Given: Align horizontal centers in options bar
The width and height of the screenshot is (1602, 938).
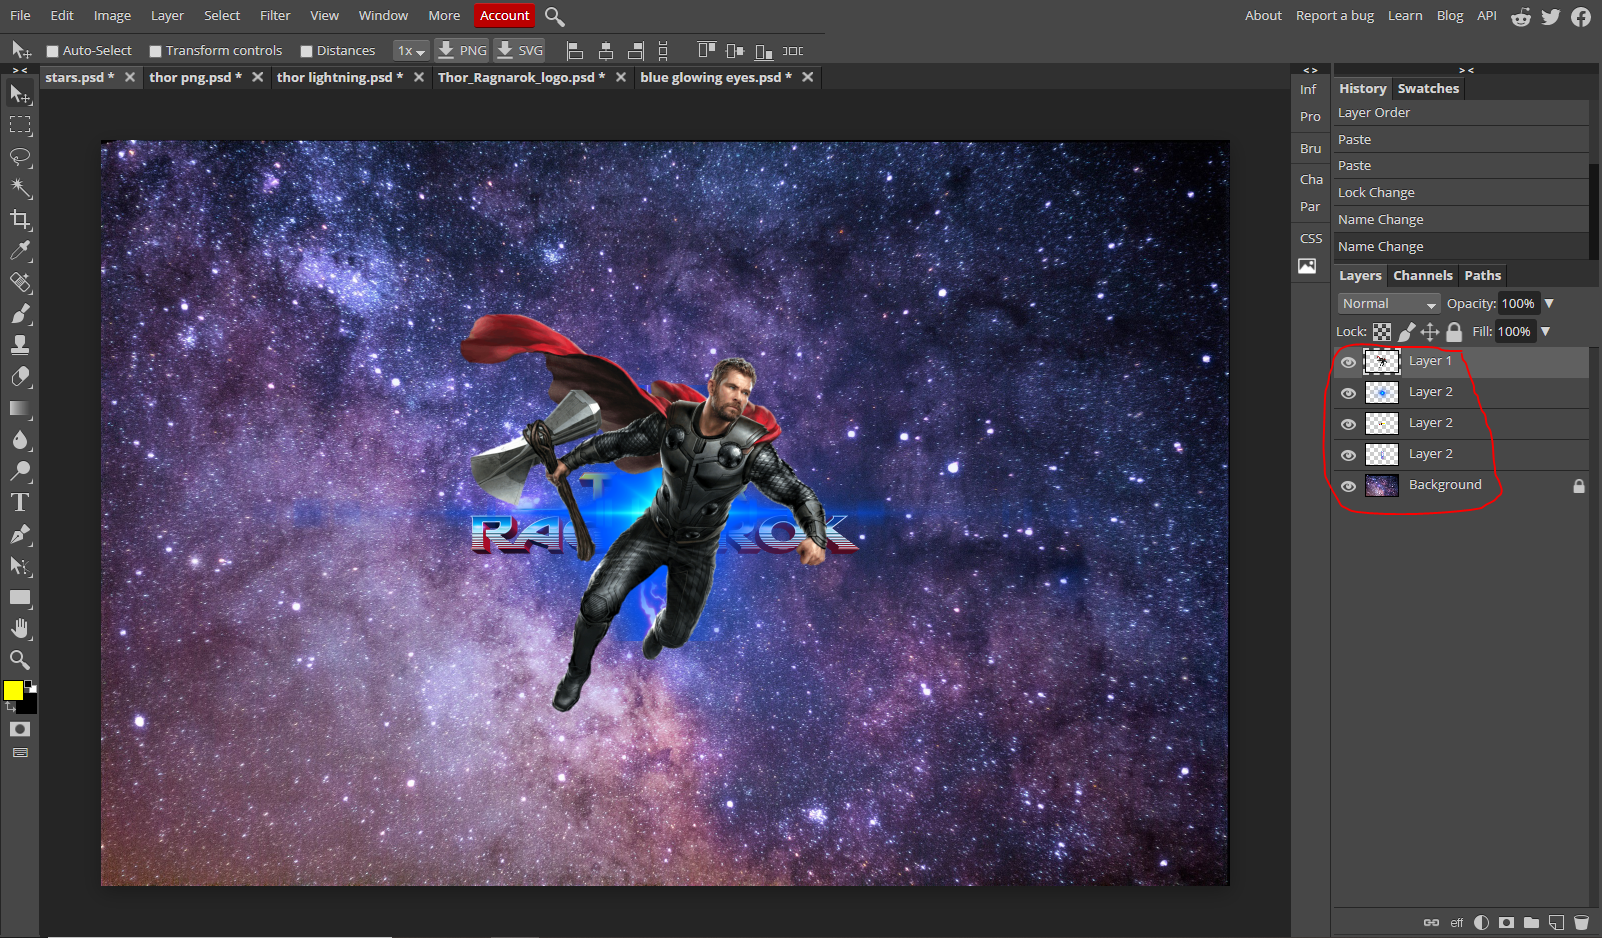Looking at the screenshot, I should click(606, 51).
